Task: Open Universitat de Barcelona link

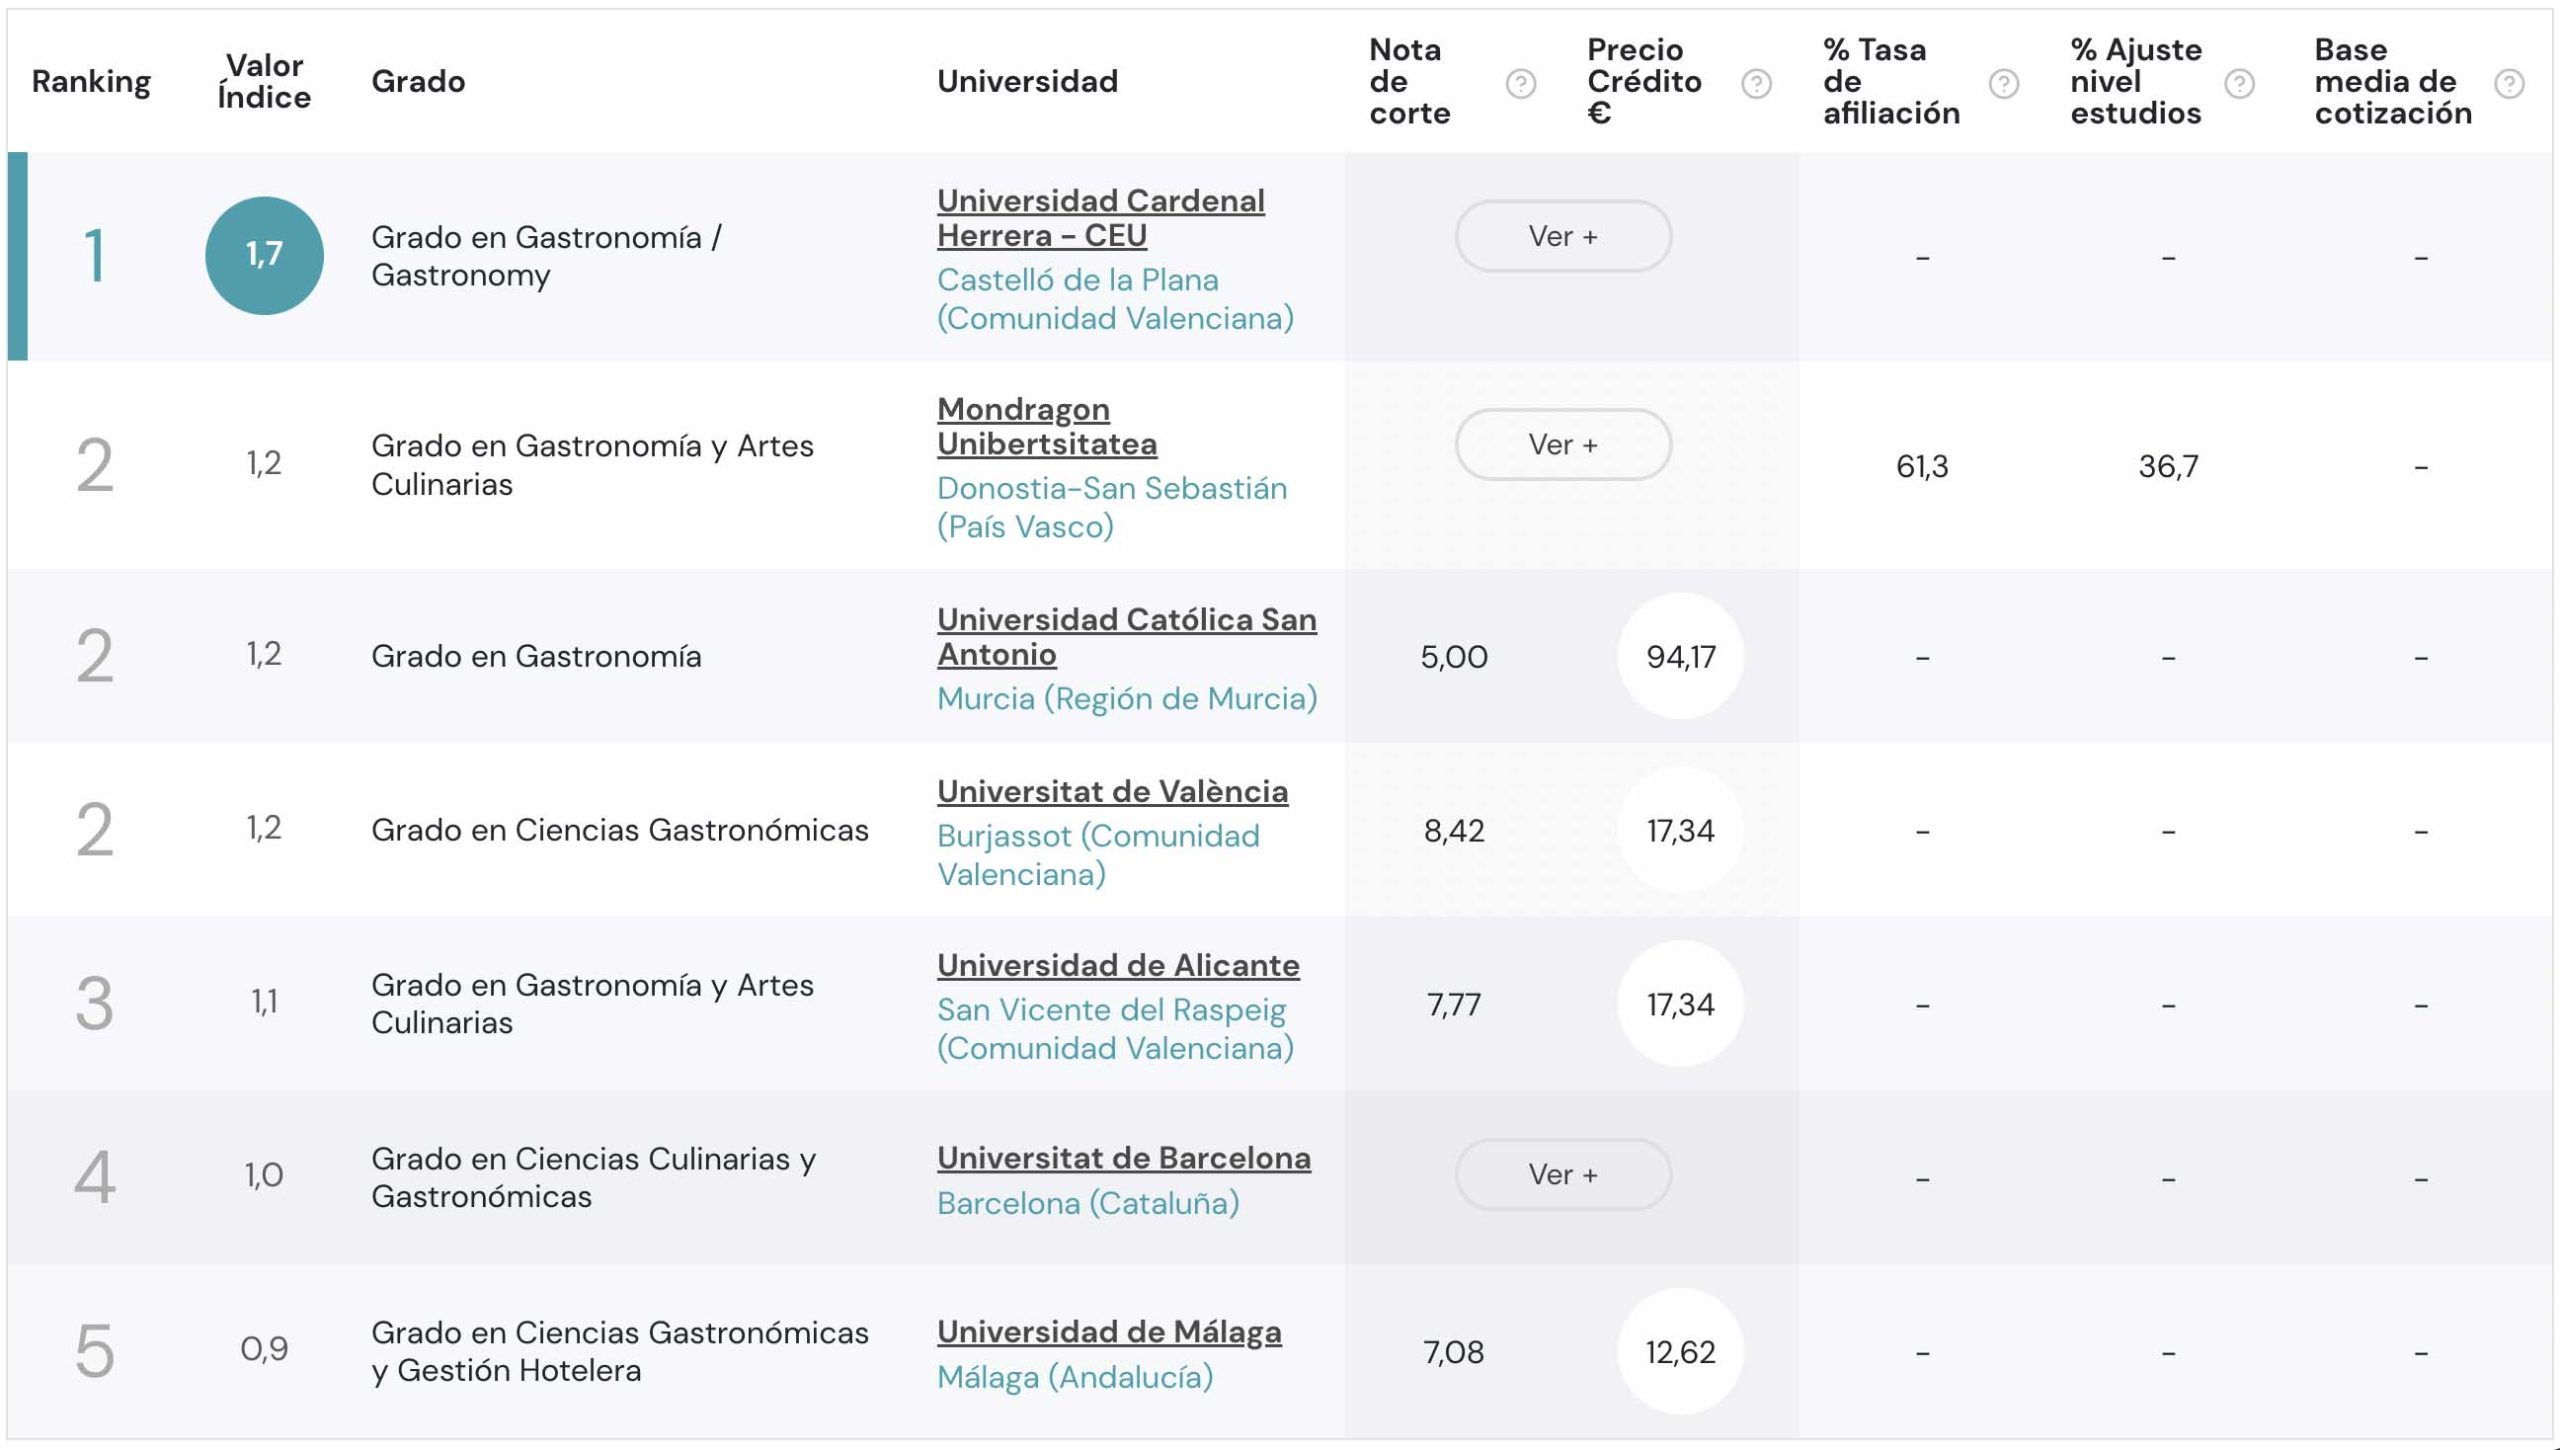Action: 1124,1158
